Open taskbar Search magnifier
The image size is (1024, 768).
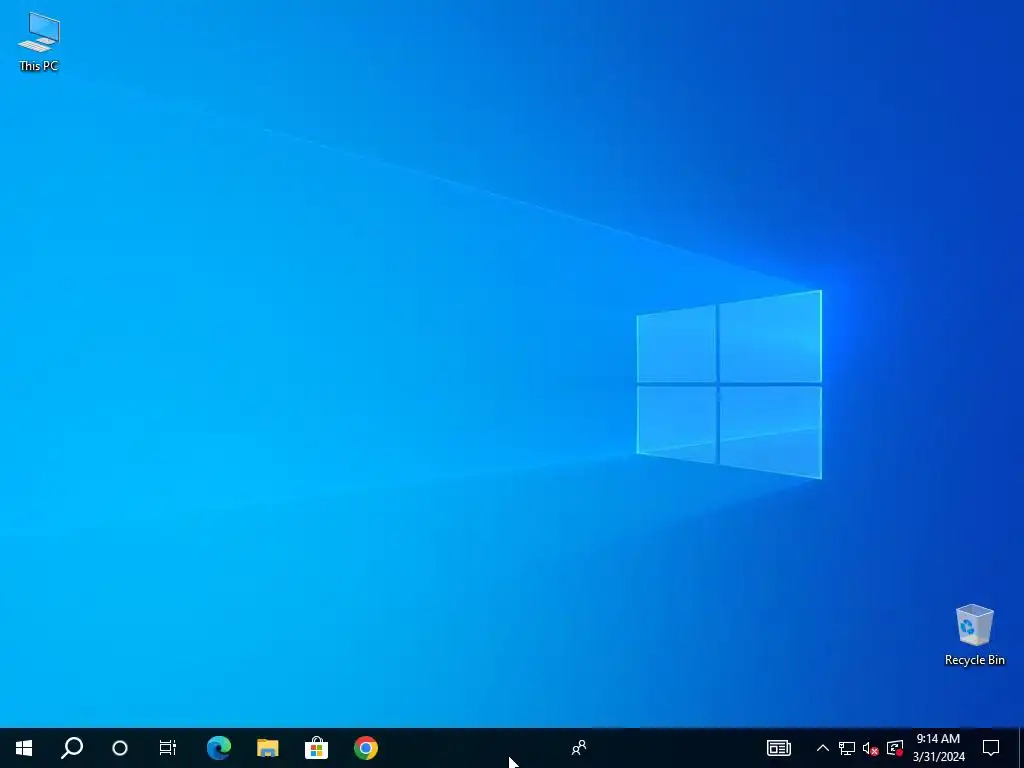[72, 748]
